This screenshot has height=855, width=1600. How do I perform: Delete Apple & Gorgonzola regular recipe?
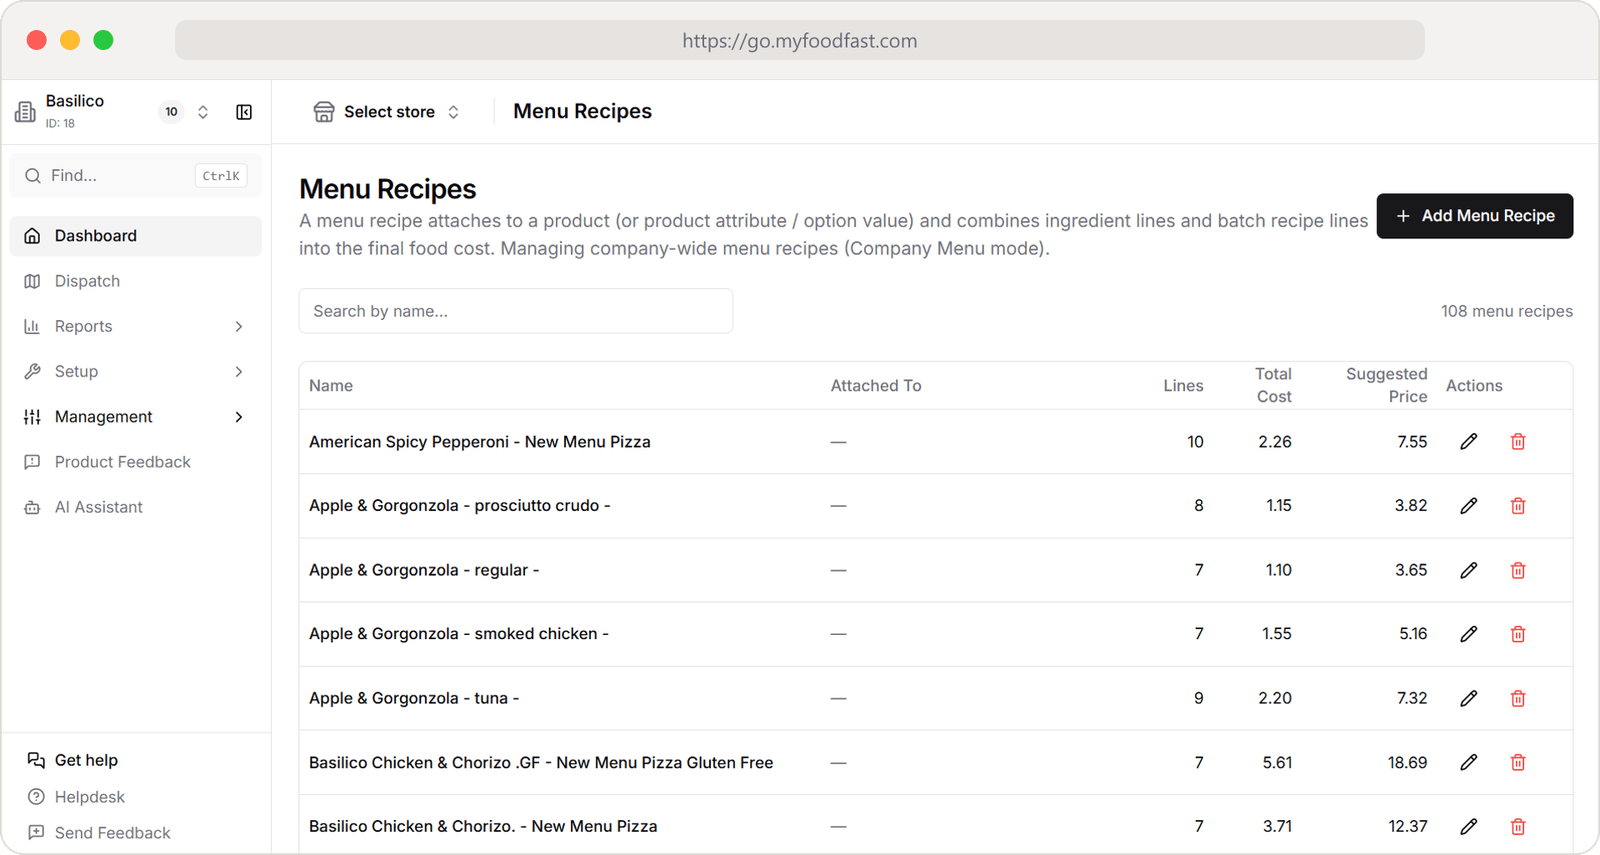coord(1518,570)
